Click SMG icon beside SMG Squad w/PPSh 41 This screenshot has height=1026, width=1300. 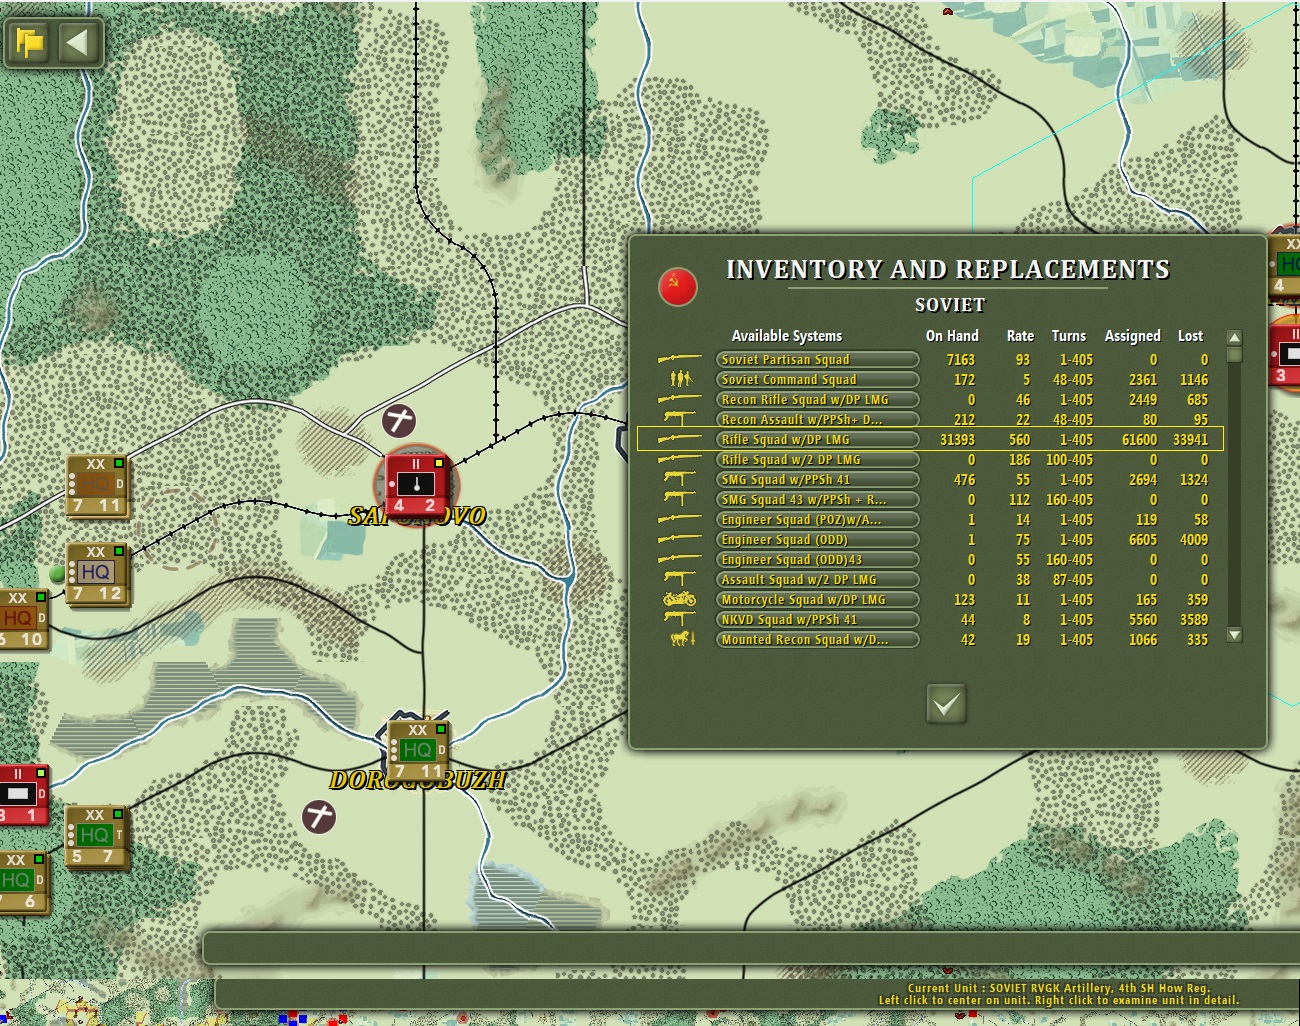coord(679,479)
